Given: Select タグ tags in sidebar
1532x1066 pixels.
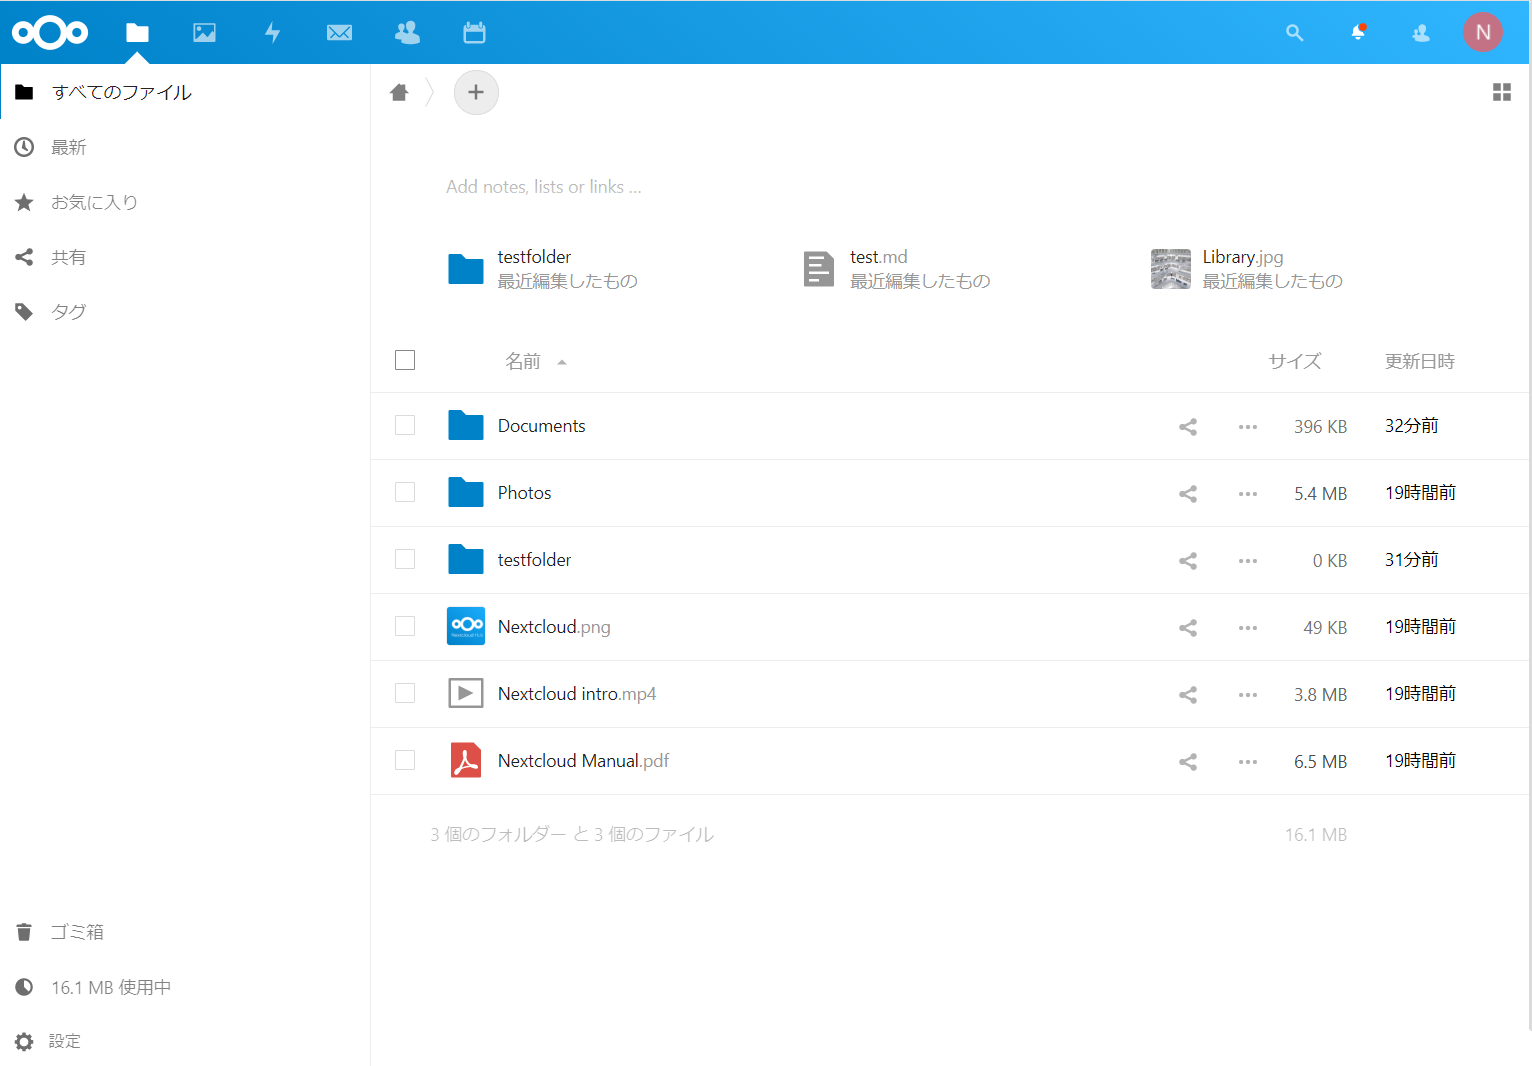Looking at the screenshot, I should (185, 312).
